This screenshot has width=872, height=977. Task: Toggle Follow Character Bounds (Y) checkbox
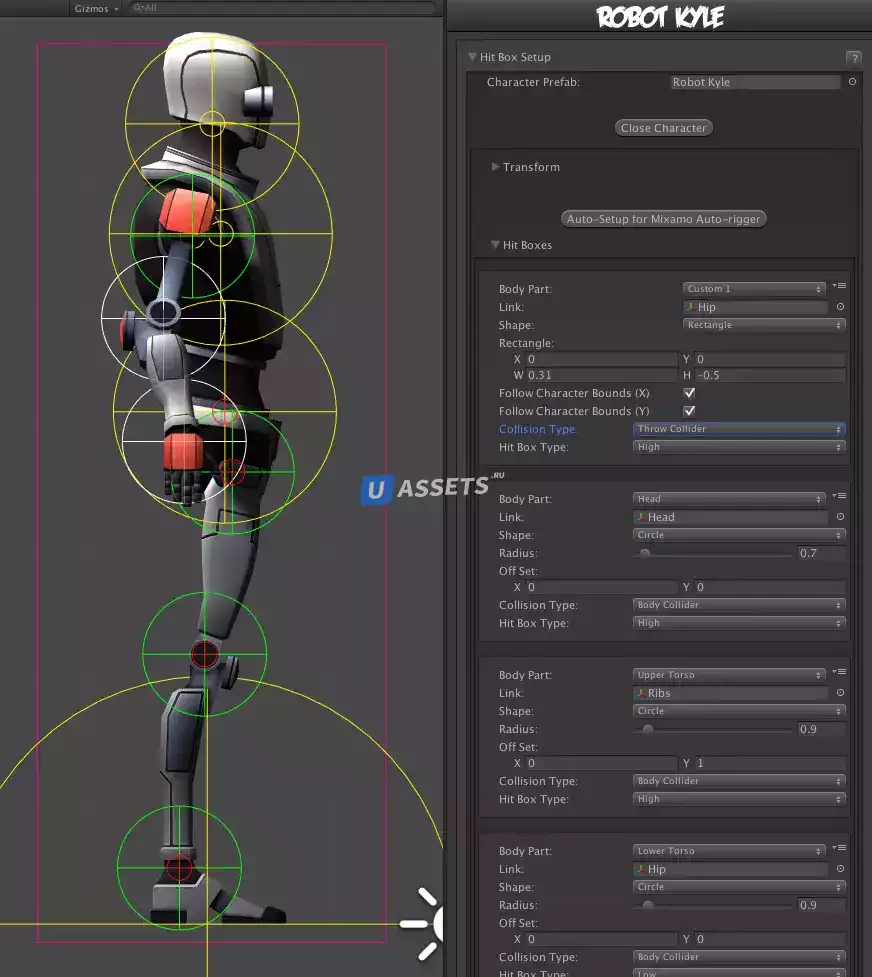tap(689, 411)
